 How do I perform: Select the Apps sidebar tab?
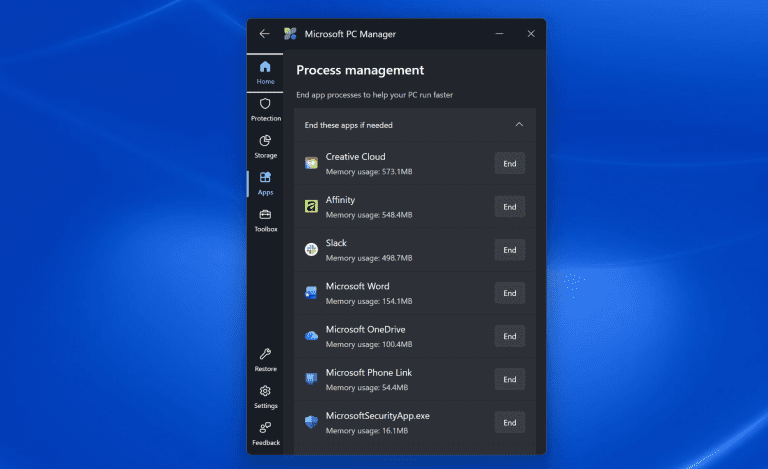pyautogui.click(x=265, y=183)
